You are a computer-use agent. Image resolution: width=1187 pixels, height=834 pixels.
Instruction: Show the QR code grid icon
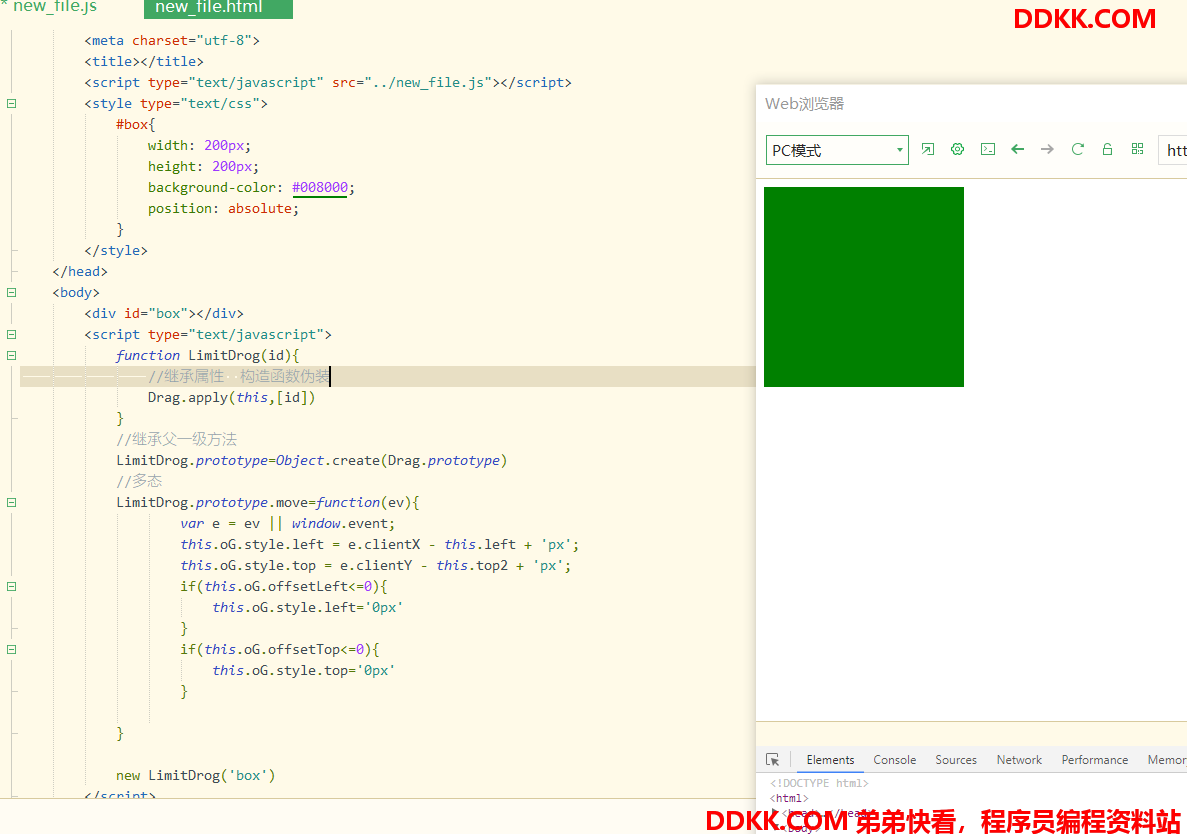[1137, 149]
